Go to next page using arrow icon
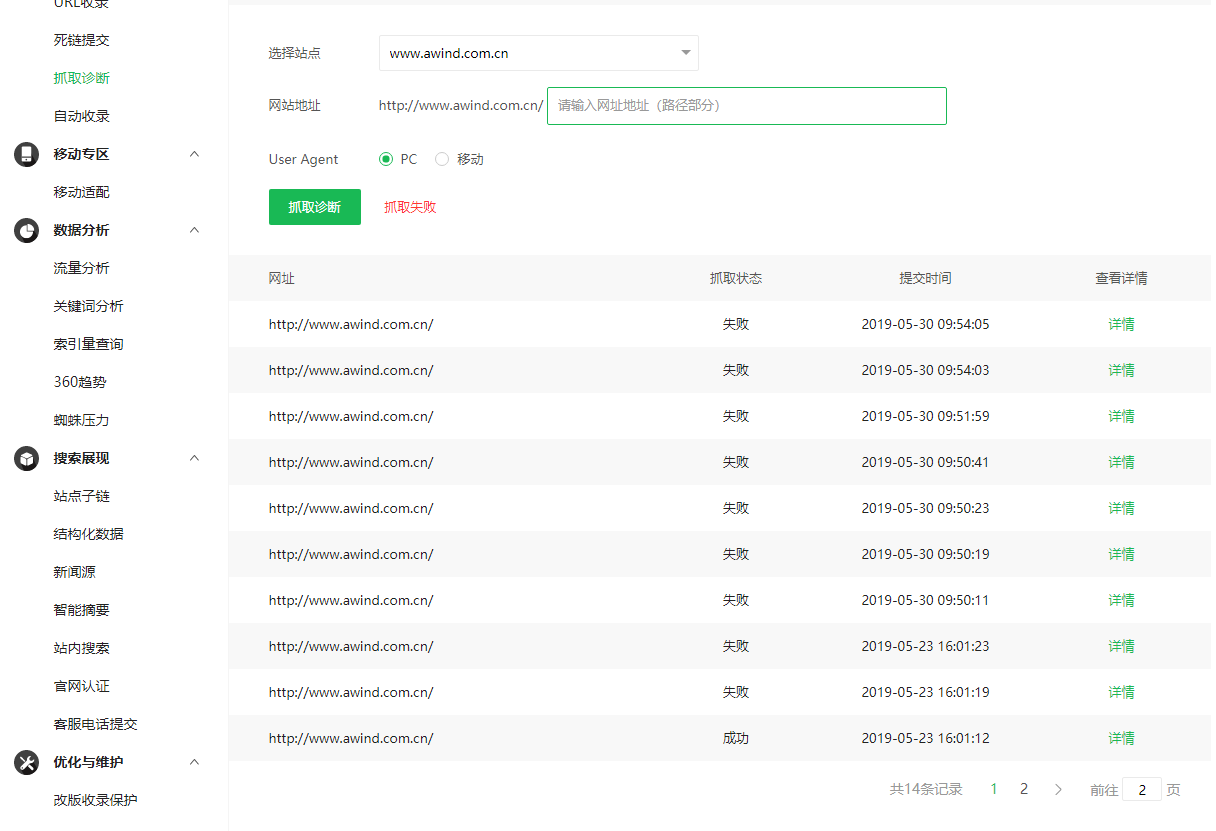 (x=1058, y=789)
